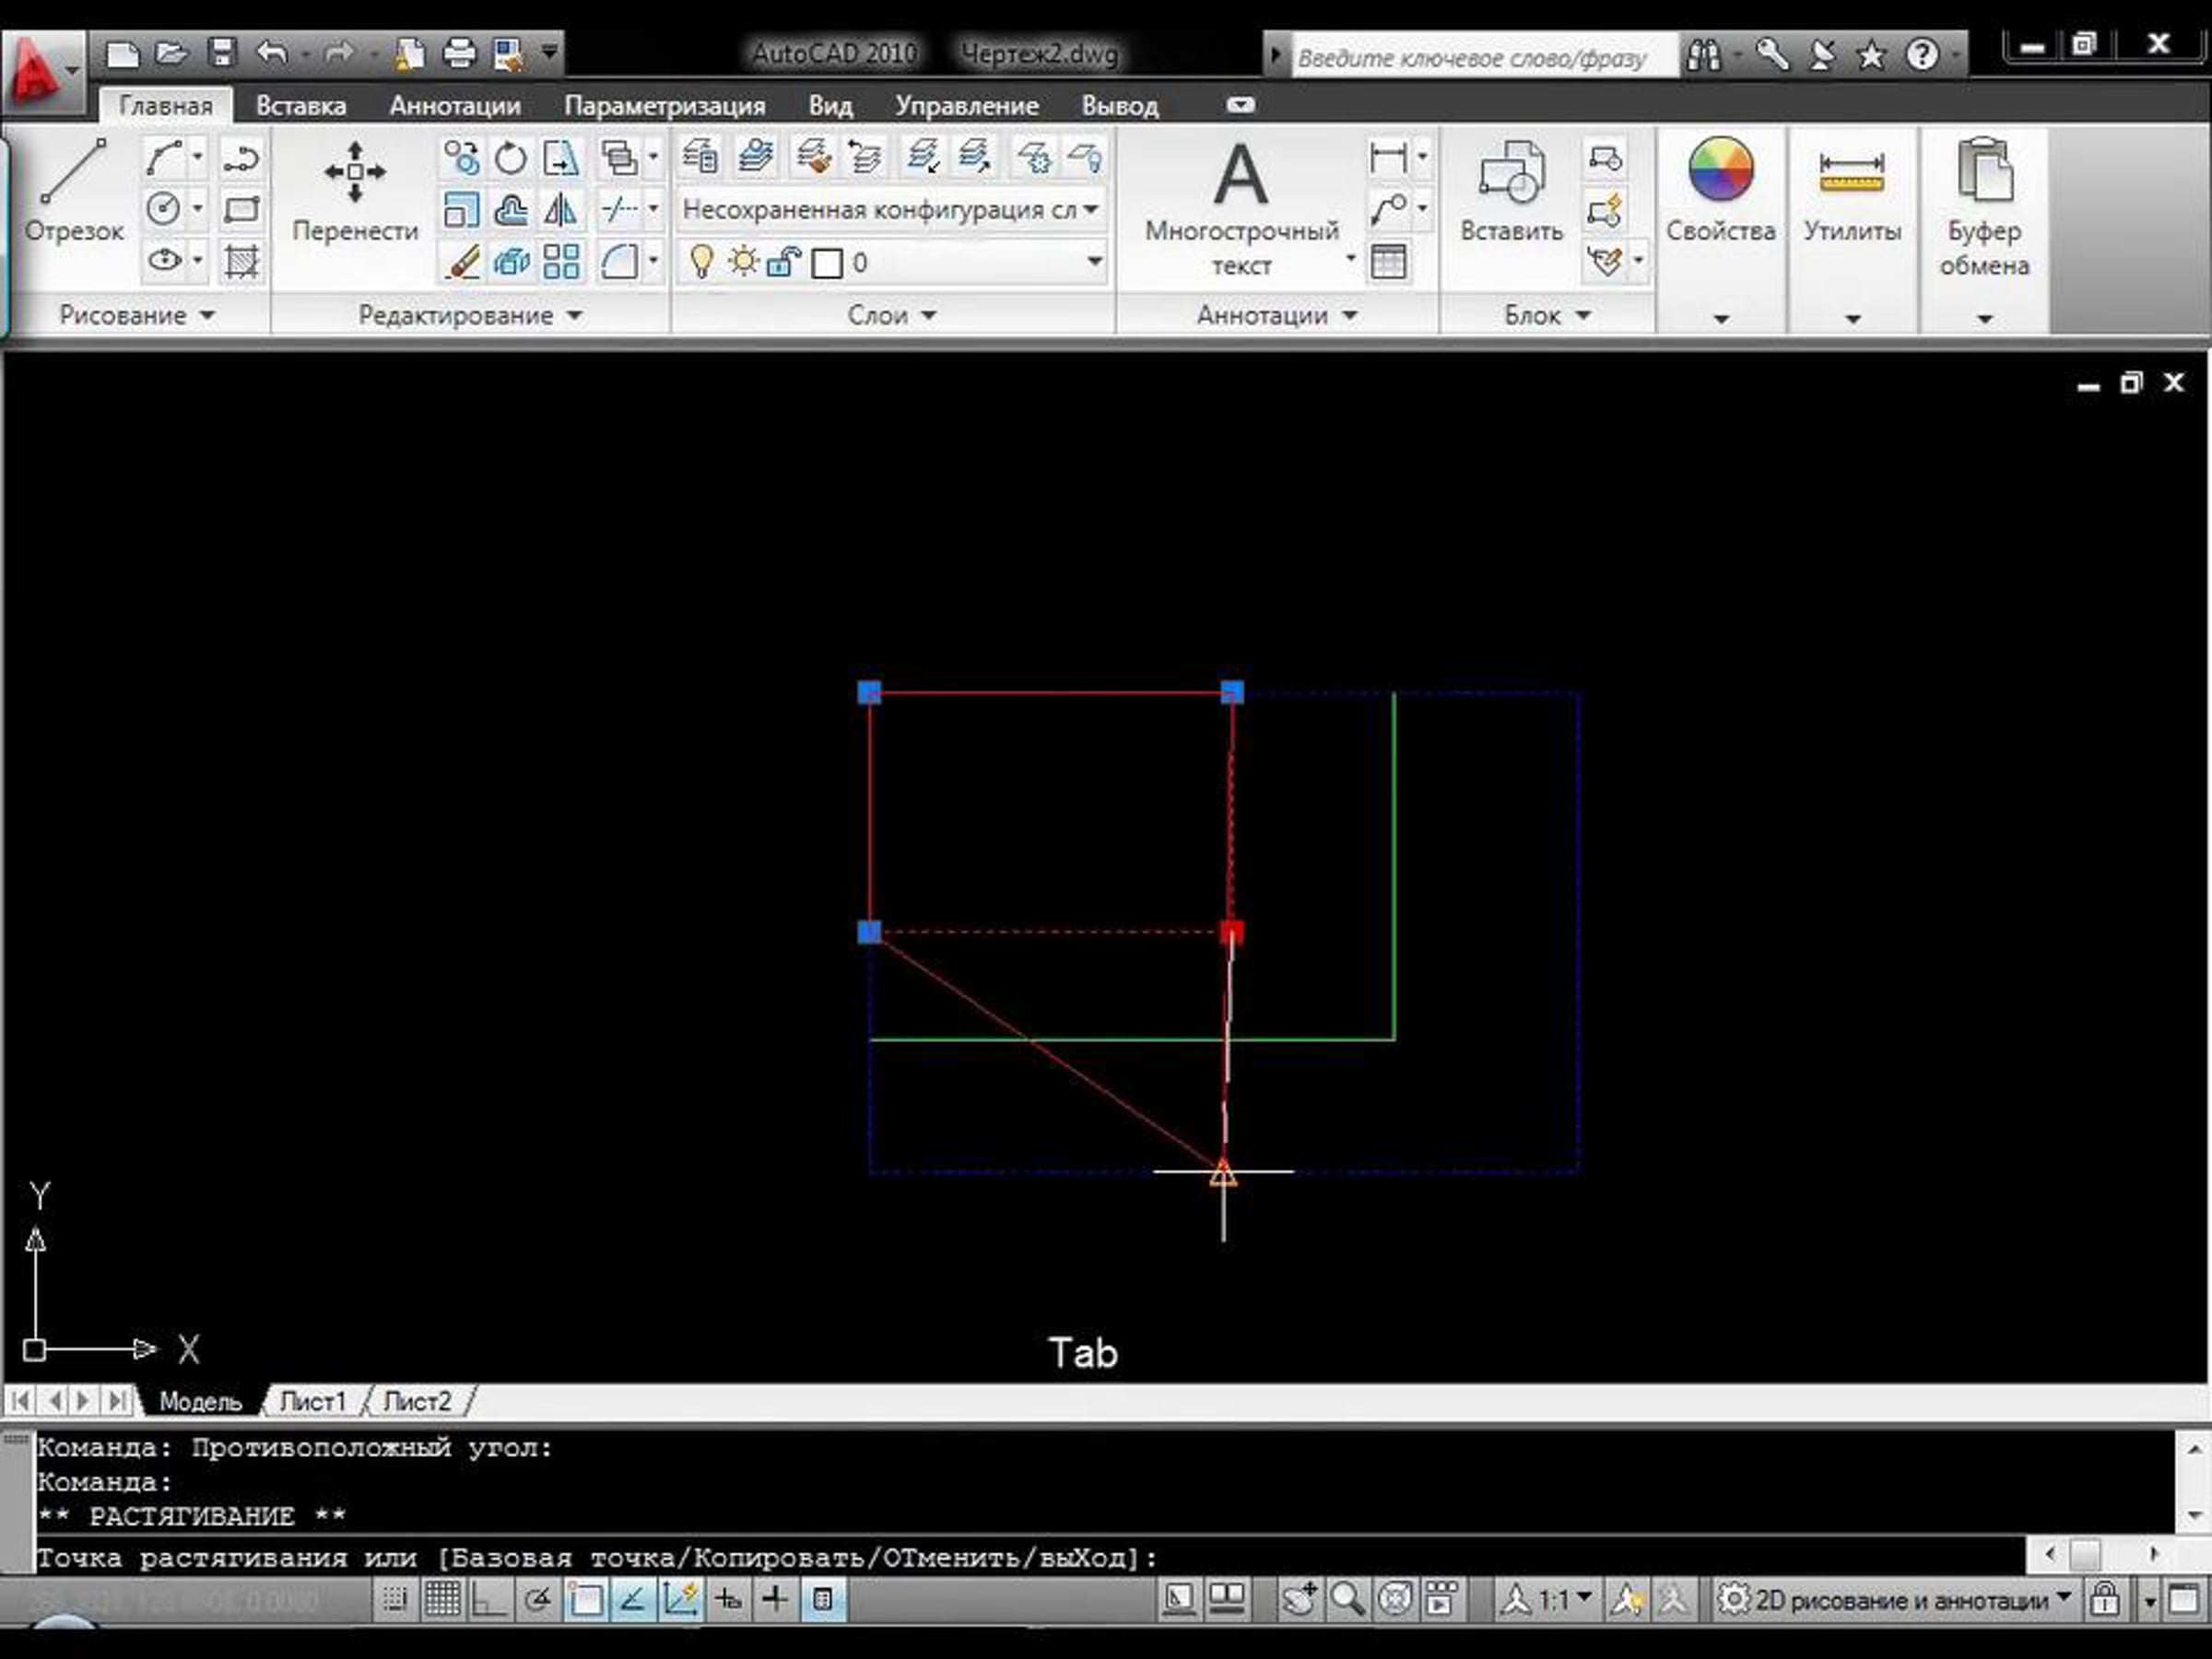Click the layer color swatch square
2212x1659 pixels.
[x=826, y=263]
